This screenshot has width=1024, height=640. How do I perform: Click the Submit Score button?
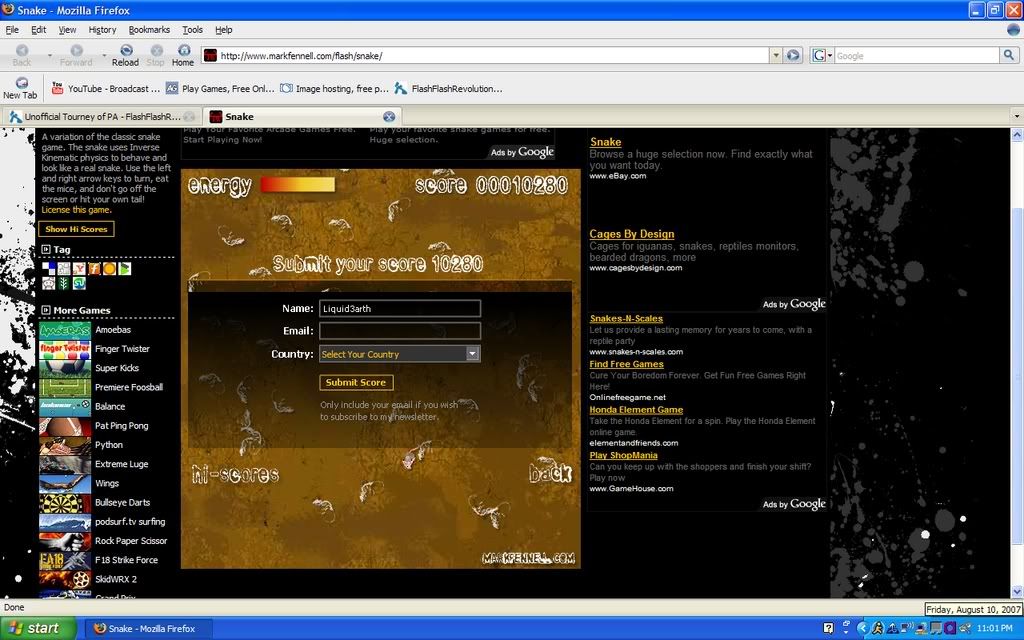click(356, 383)
